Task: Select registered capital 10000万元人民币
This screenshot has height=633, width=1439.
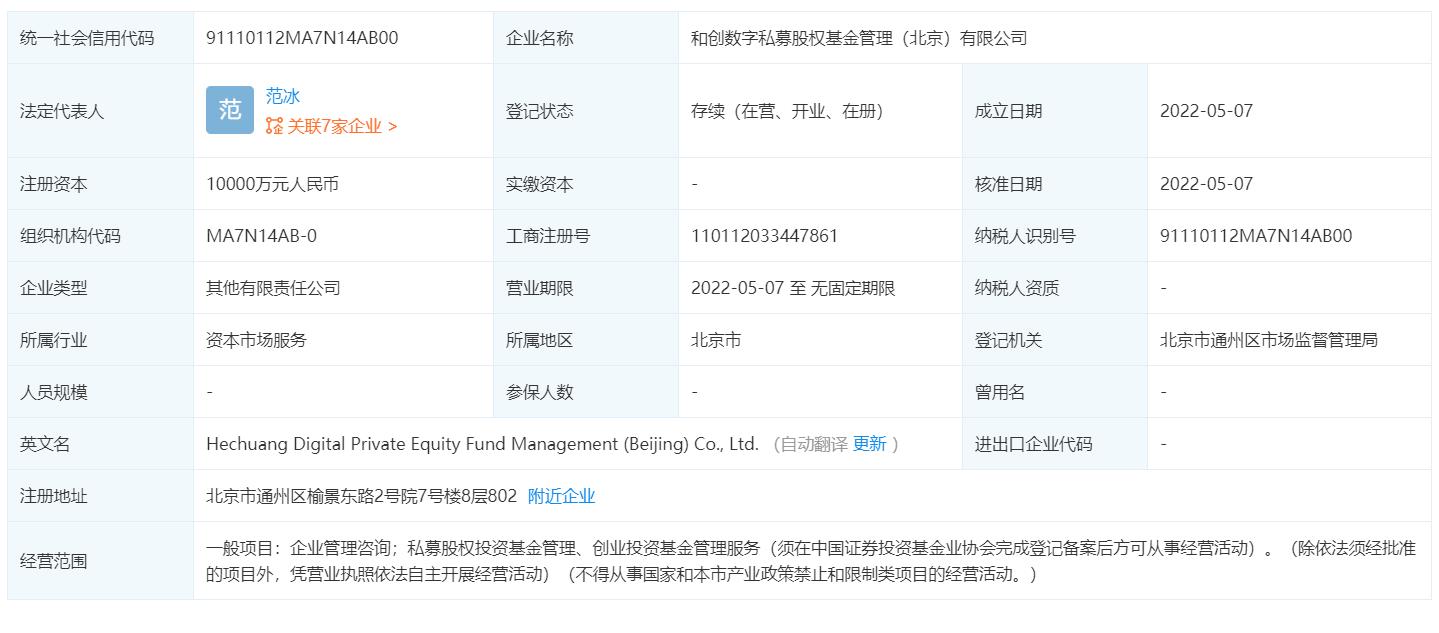Action: 272,184
